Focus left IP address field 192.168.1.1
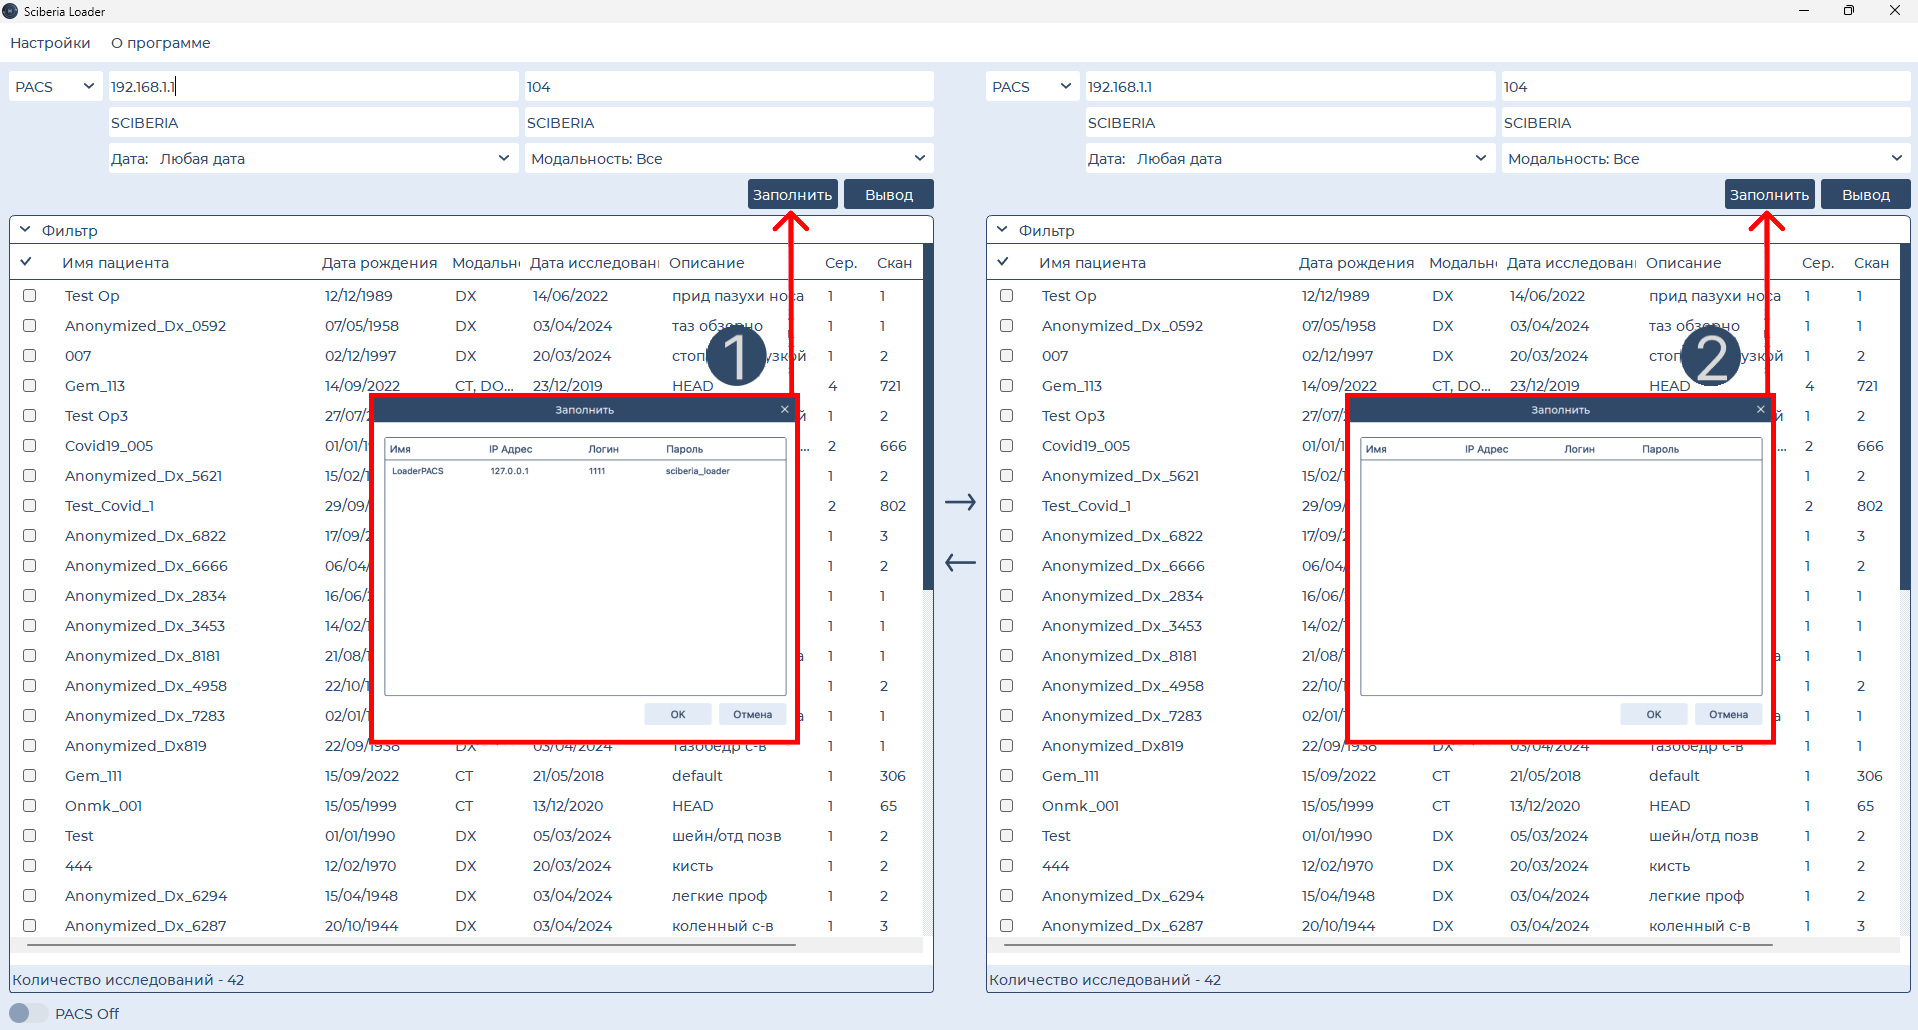Image resolution: width=1918 pixels, height=1030 pixels. [313, 87]
